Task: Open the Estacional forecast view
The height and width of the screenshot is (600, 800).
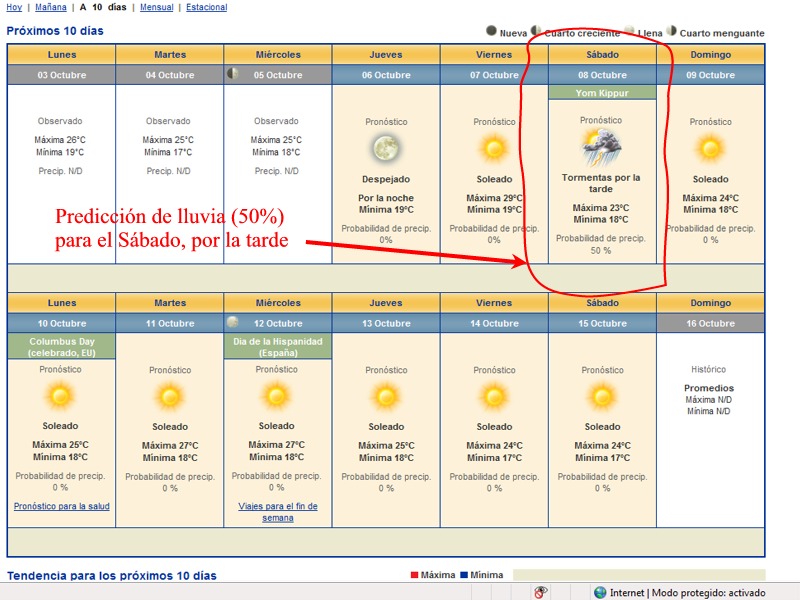Action: pos(206,7)
